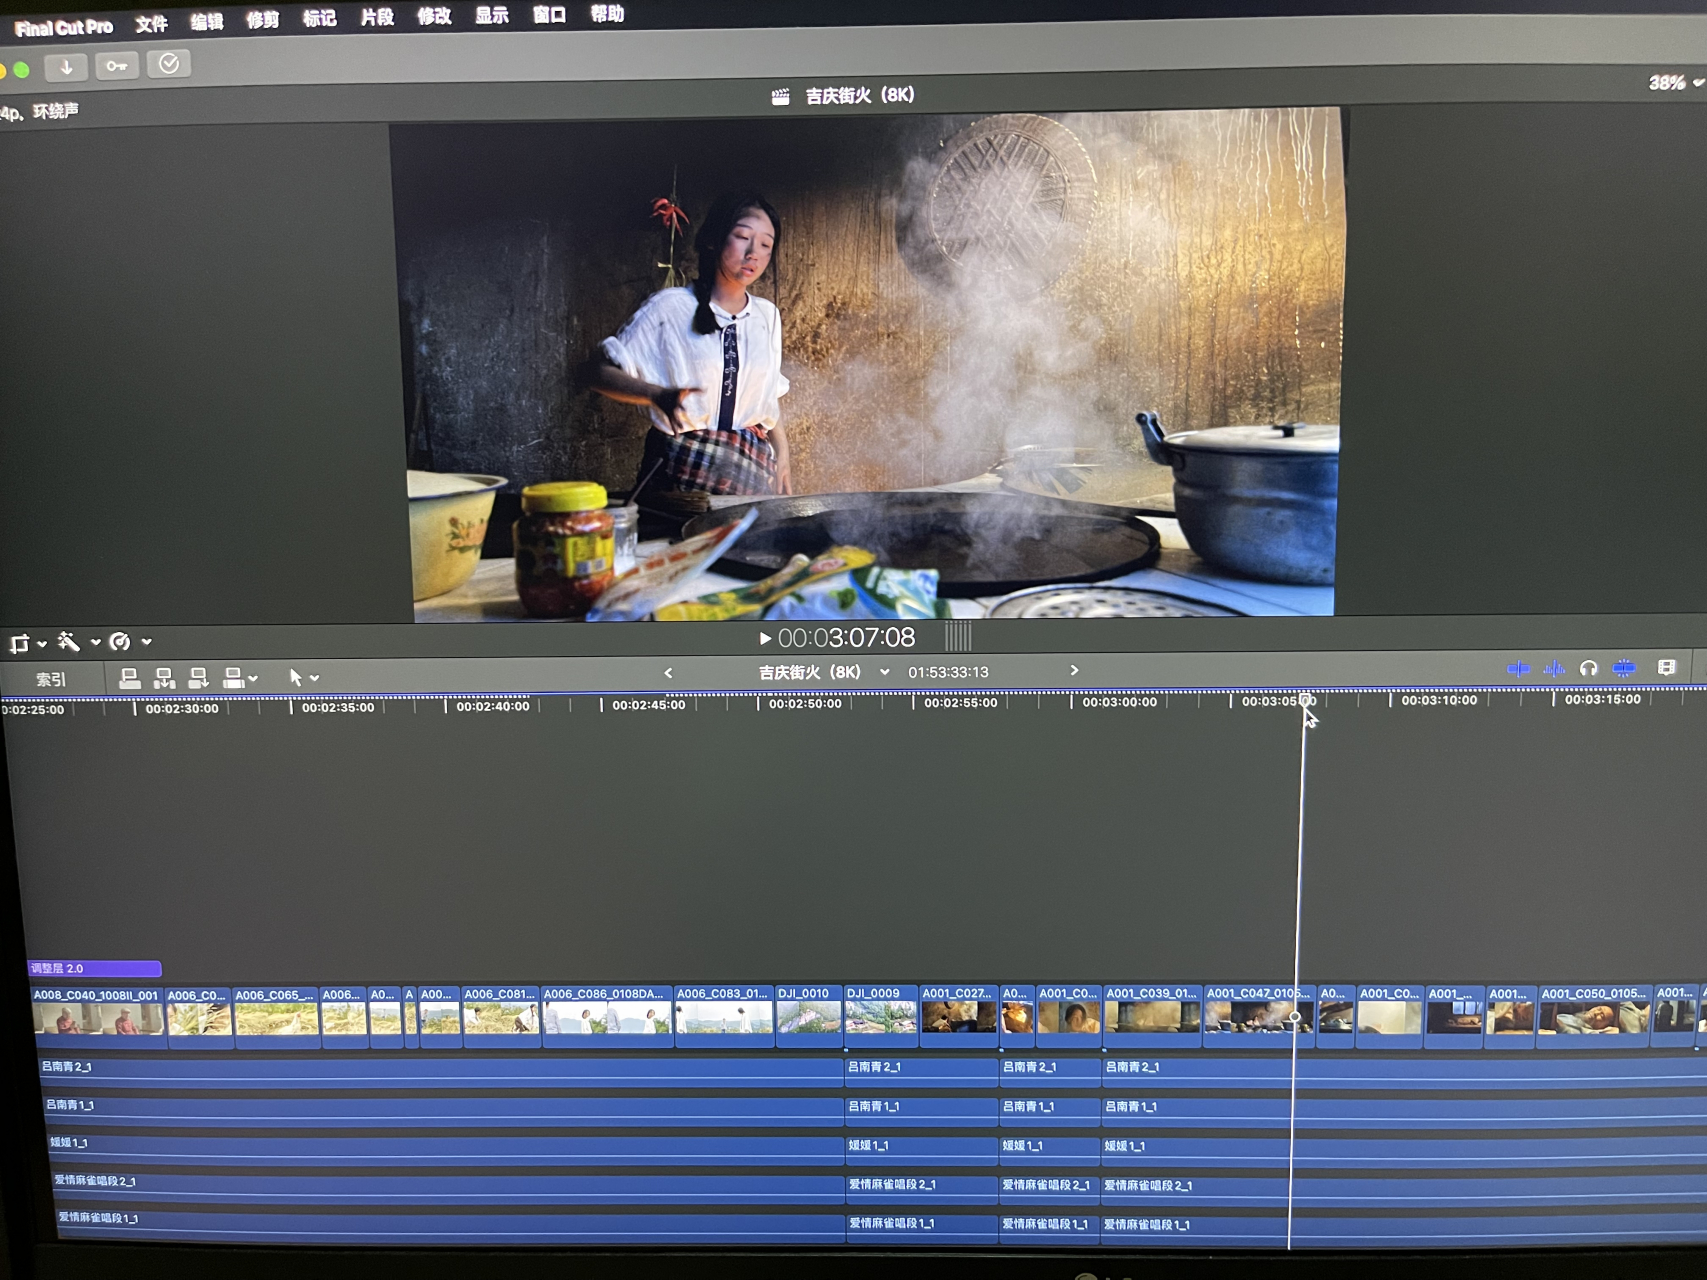The height and width of the screenshot is (1280, 1707).
Task: Click connect clip to primary storyline icon
Action: 130,678
